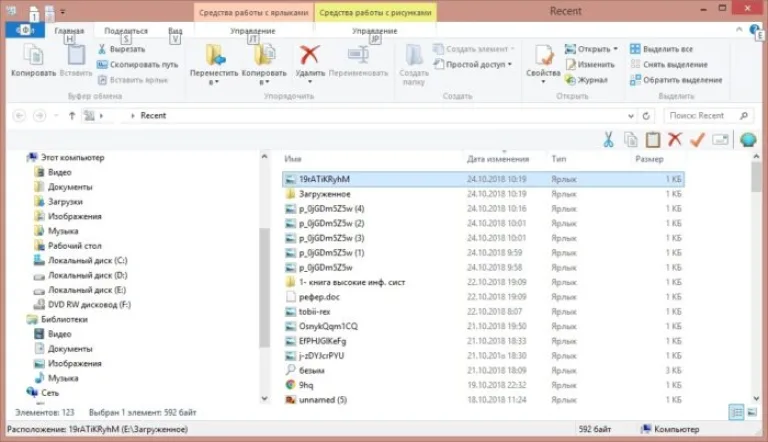This screenshot has height=442, width=768.
Task: Click Создать папку icon
Action: [x=414, y=55]
